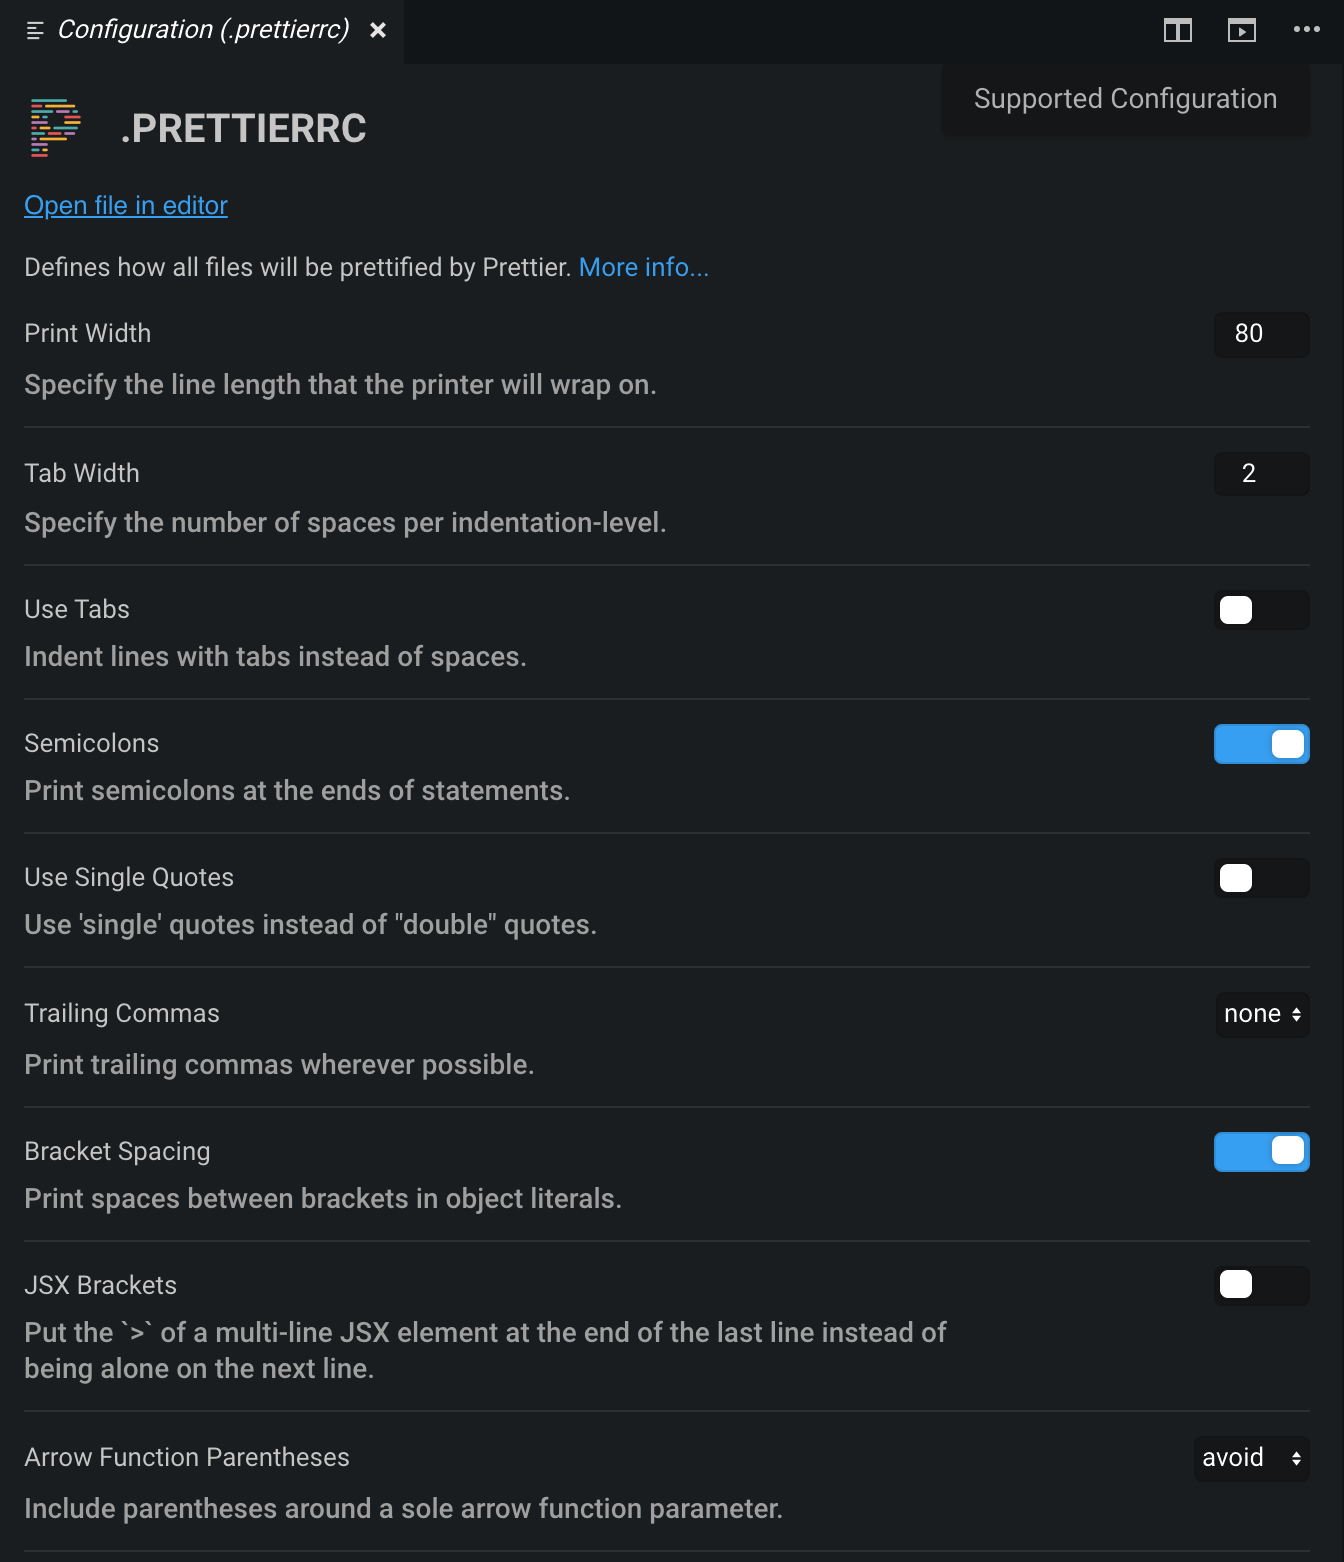The image size is (1344, 1562).
Task: Click the open preview icon
Action: click(1242, 30)
